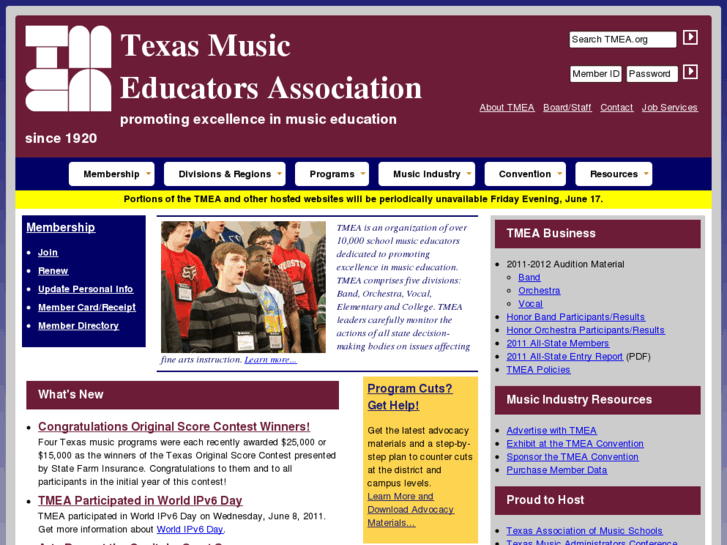Click the World IPv6 Day inline link

coord(190,529)
